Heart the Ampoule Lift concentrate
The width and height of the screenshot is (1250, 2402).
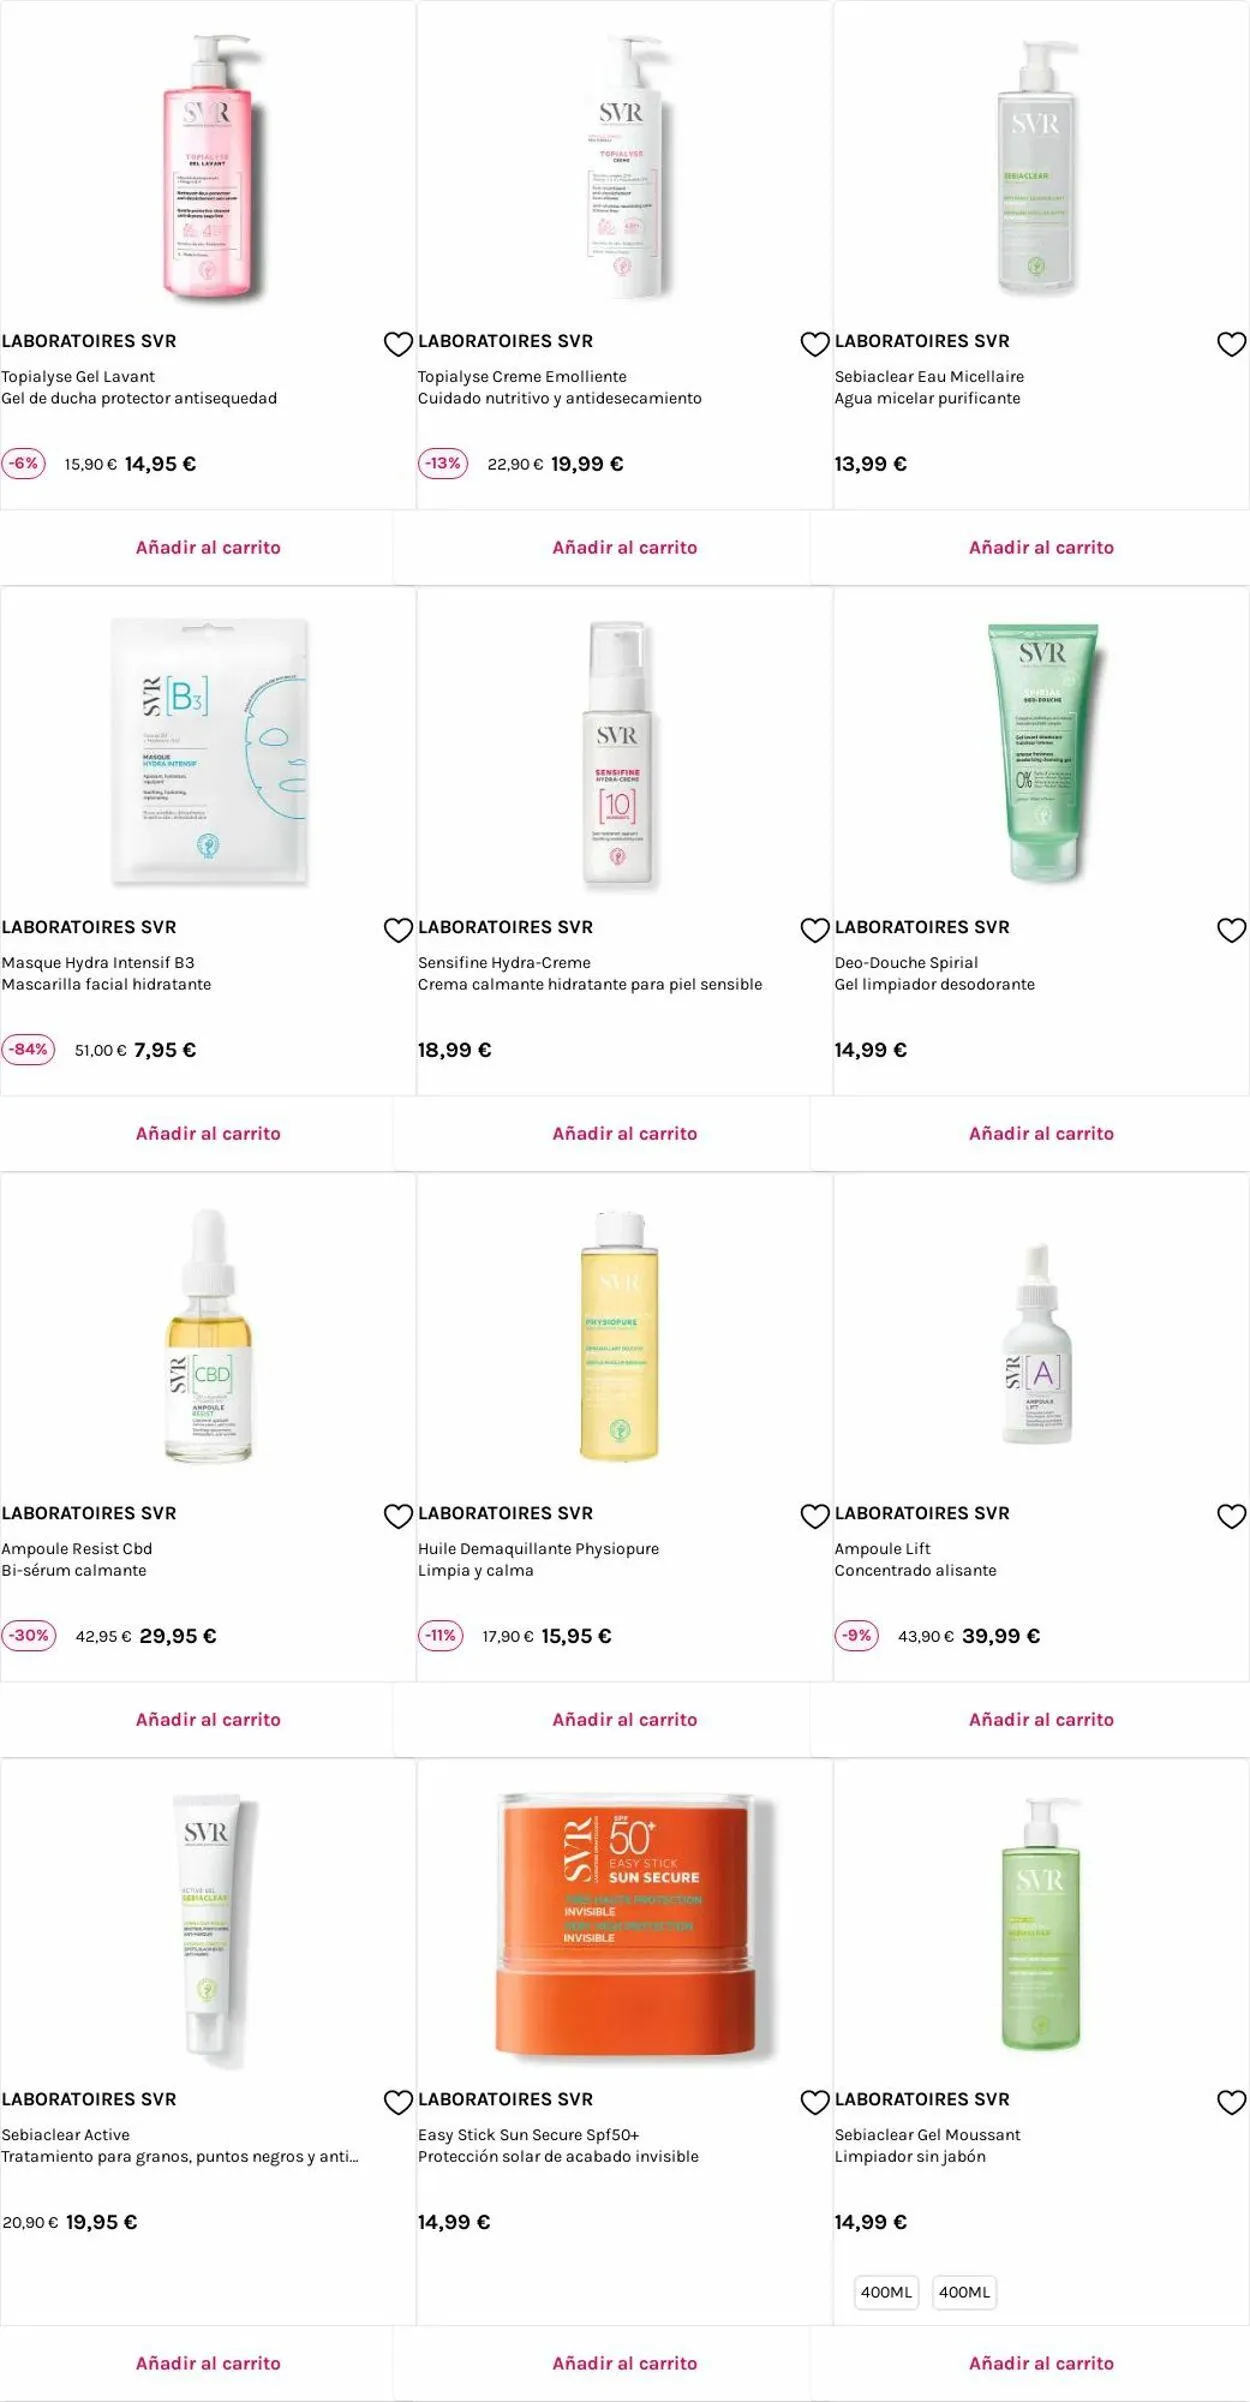coord(1231,1516)
